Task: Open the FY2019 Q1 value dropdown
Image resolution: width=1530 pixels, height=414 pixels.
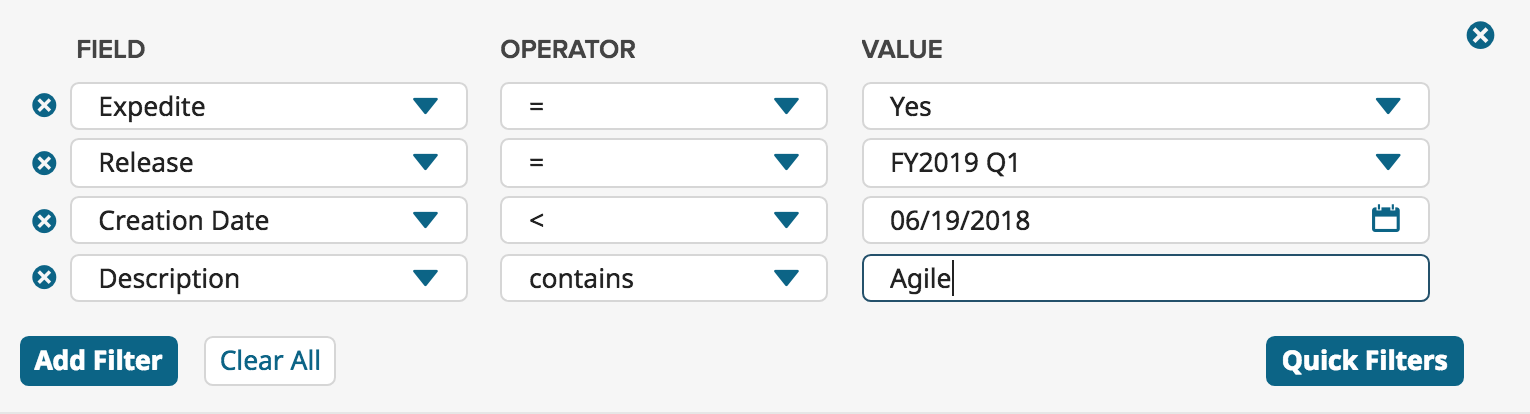Action: [x=1146, y=163]
